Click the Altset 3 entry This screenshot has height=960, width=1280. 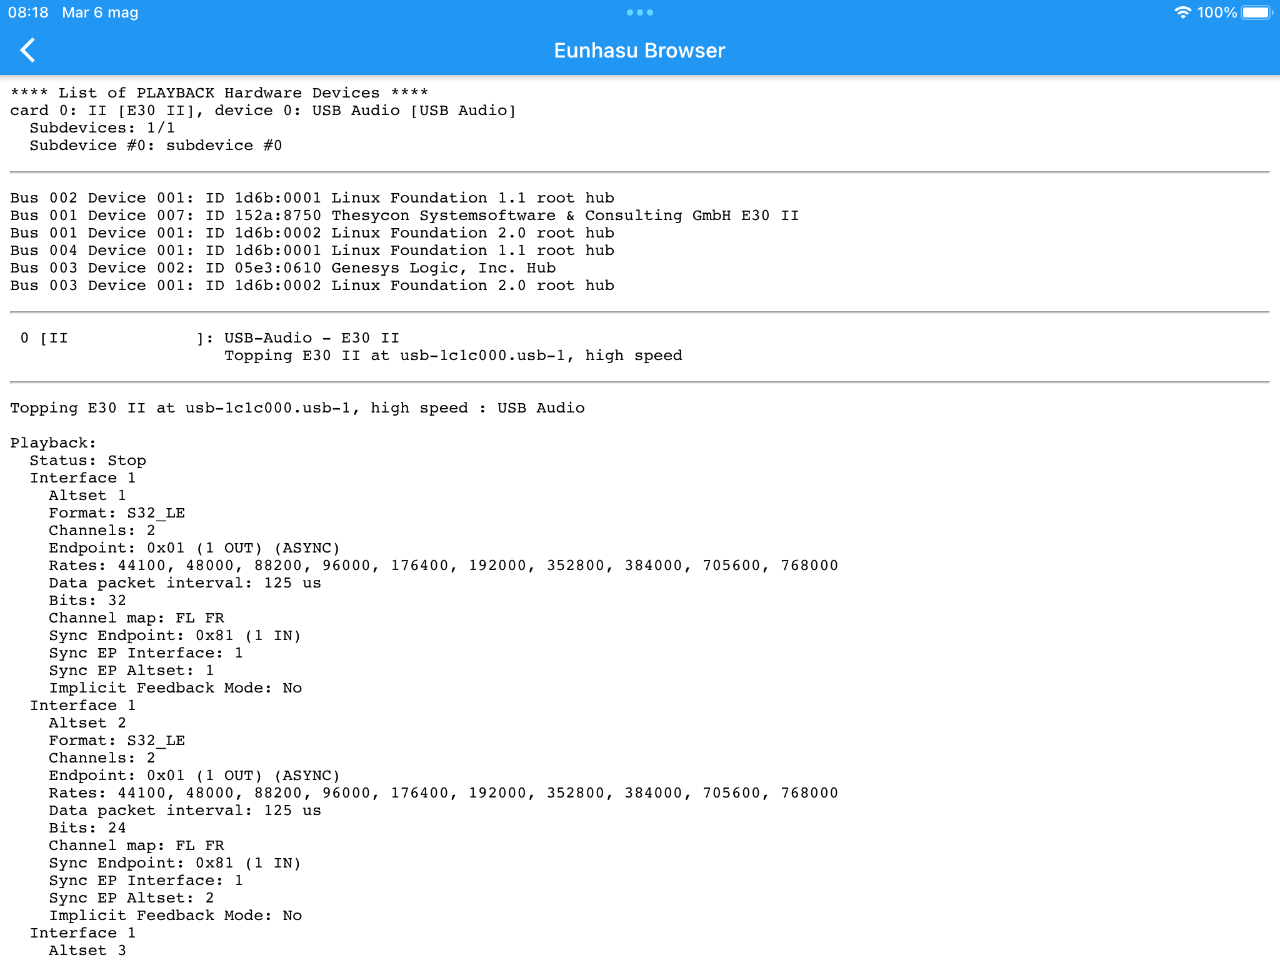tap(87, 950)
